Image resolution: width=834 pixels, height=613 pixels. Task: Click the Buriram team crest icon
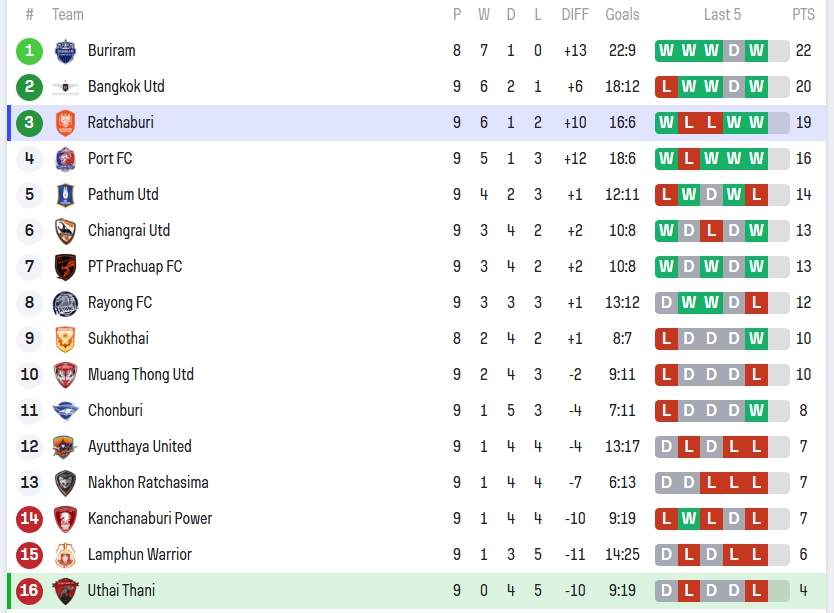pyautogui.click(x=65, y=51)
